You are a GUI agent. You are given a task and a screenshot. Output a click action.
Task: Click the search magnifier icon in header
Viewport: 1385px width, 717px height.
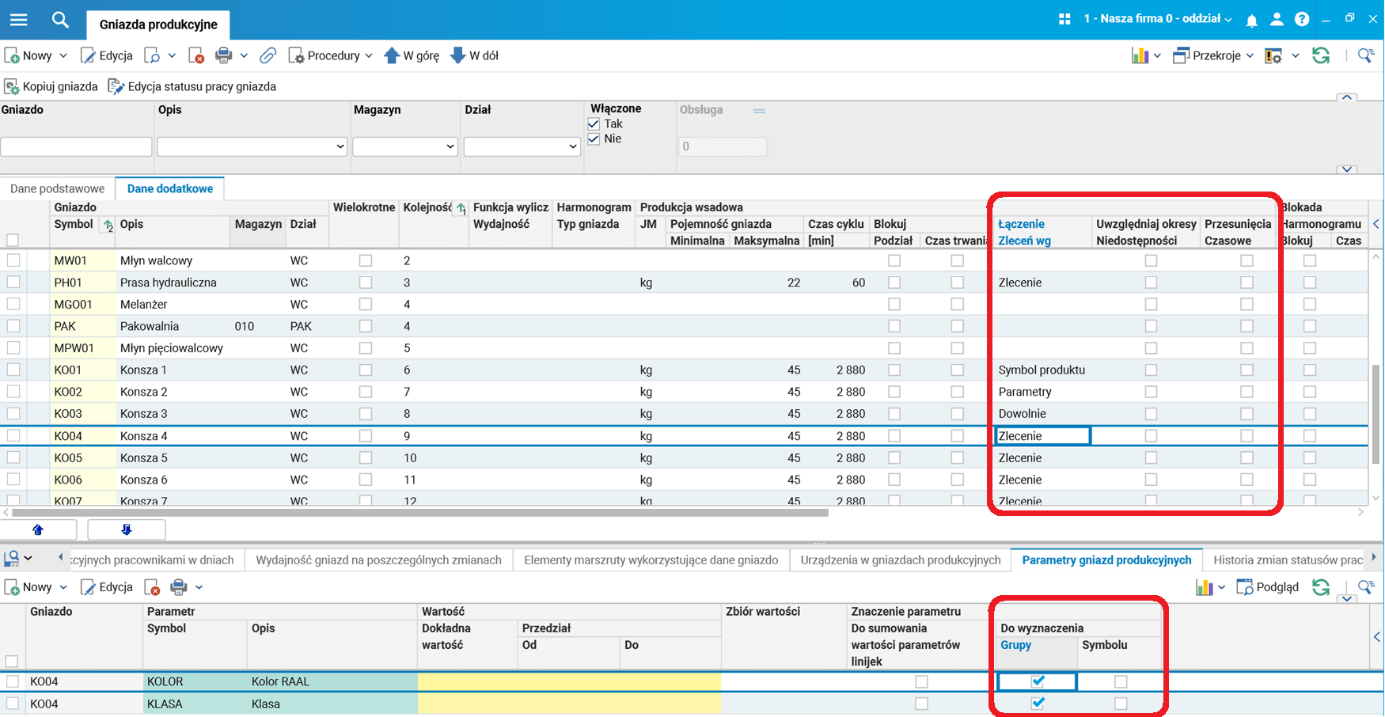point(60,20)
